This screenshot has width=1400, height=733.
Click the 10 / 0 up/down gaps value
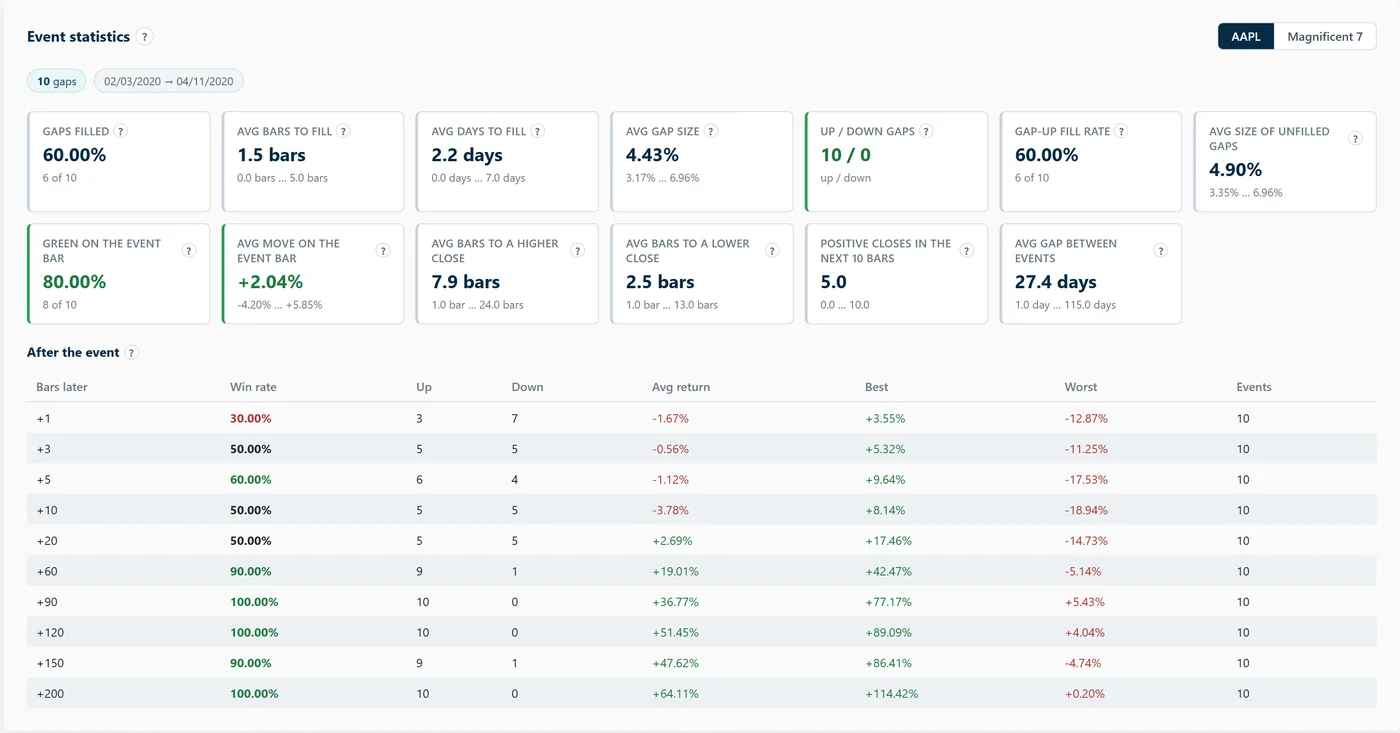coord(846,155)
